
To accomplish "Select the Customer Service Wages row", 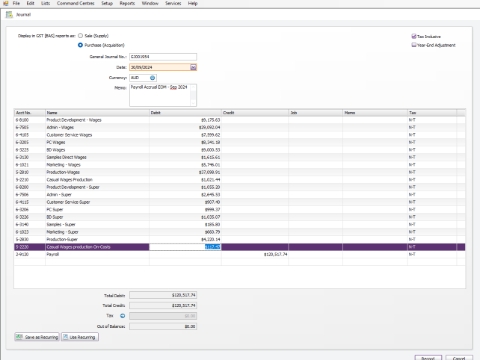I will tap(240, 135).
